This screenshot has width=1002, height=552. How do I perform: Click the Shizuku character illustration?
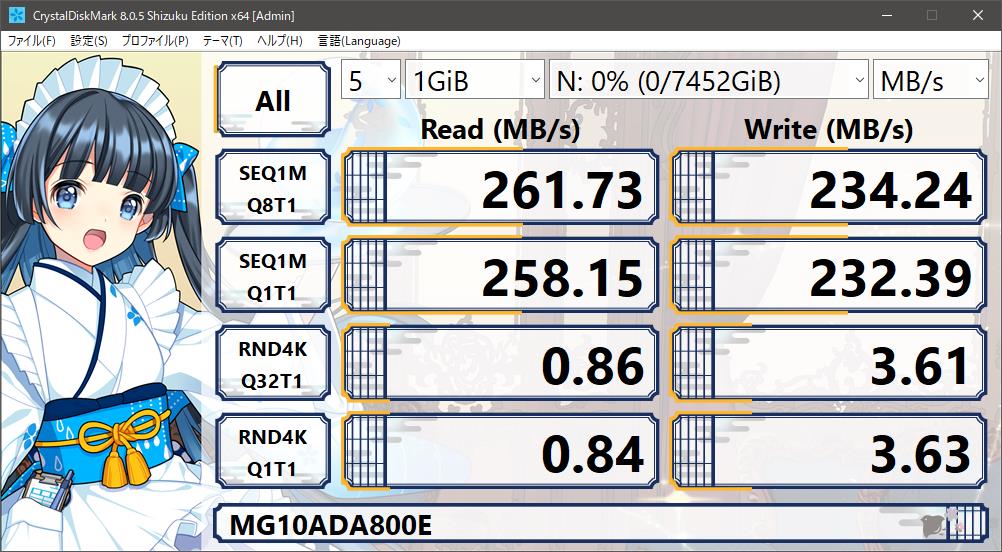point(102,302)
